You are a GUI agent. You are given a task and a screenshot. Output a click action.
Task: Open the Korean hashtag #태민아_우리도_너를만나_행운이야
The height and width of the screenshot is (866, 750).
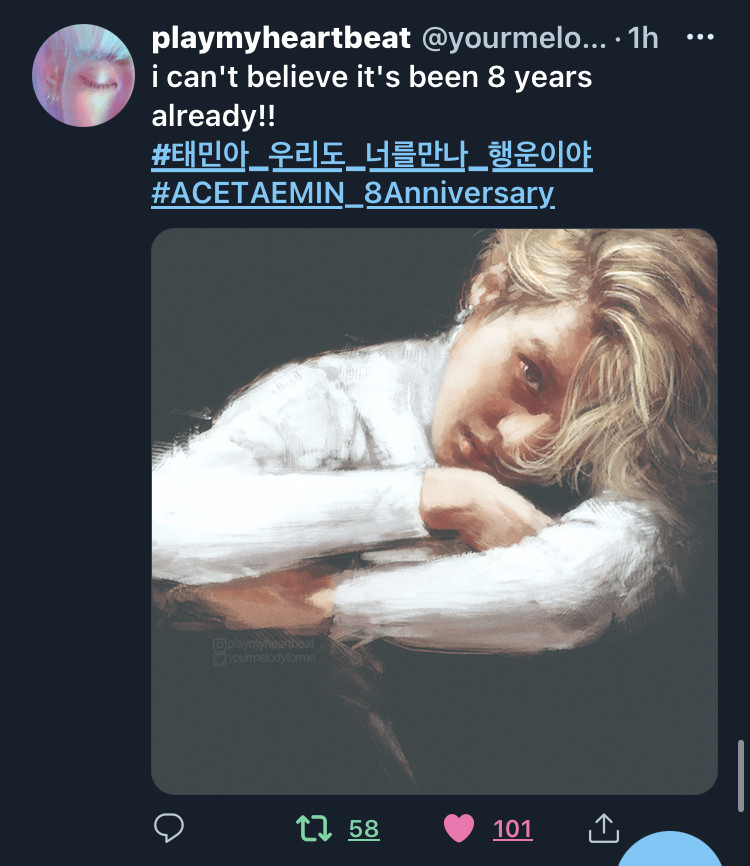tap(371, 155)
